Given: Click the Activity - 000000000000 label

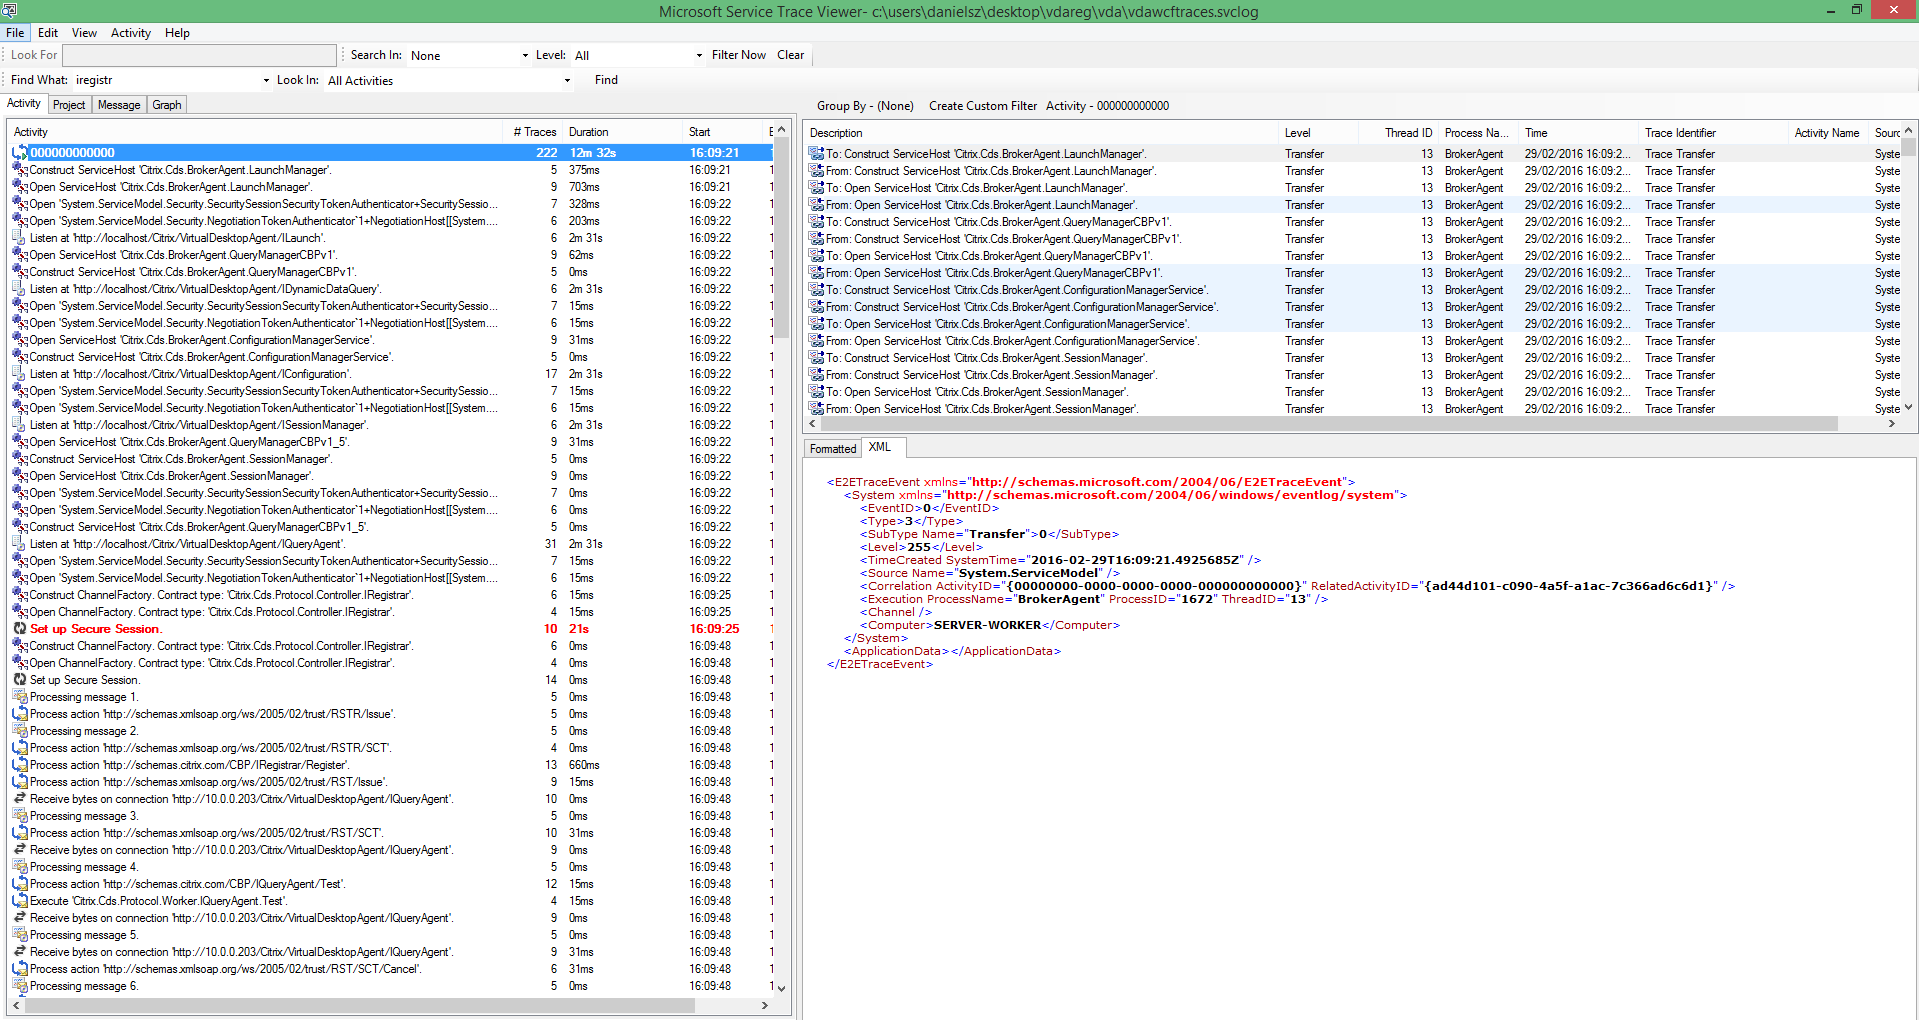Looking at the screenshot, I should coord(1107,106).
